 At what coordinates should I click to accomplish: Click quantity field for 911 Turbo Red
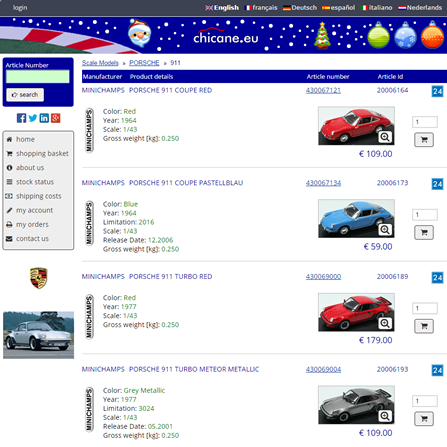click(425, 308)
